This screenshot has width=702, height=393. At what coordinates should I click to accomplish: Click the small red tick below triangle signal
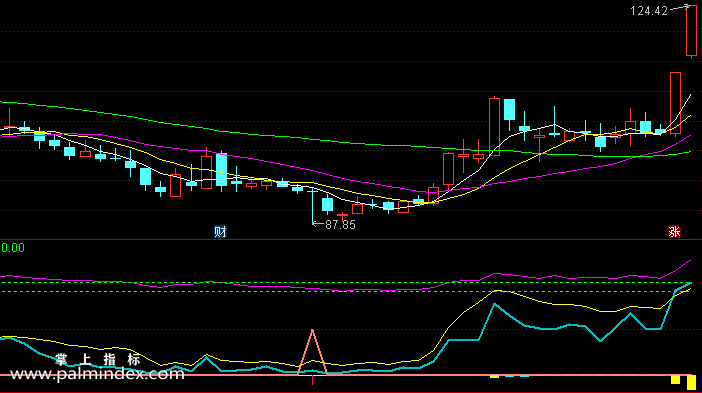click(x=312, y=380)
